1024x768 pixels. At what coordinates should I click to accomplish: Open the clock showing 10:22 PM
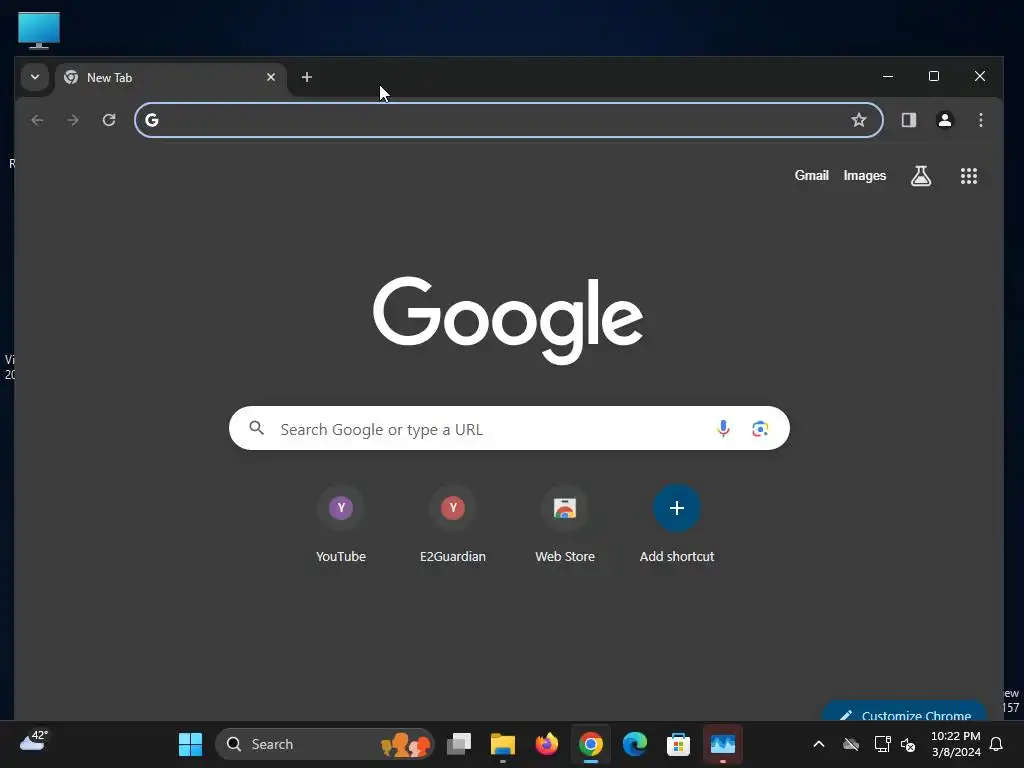(x=956, y=744)
